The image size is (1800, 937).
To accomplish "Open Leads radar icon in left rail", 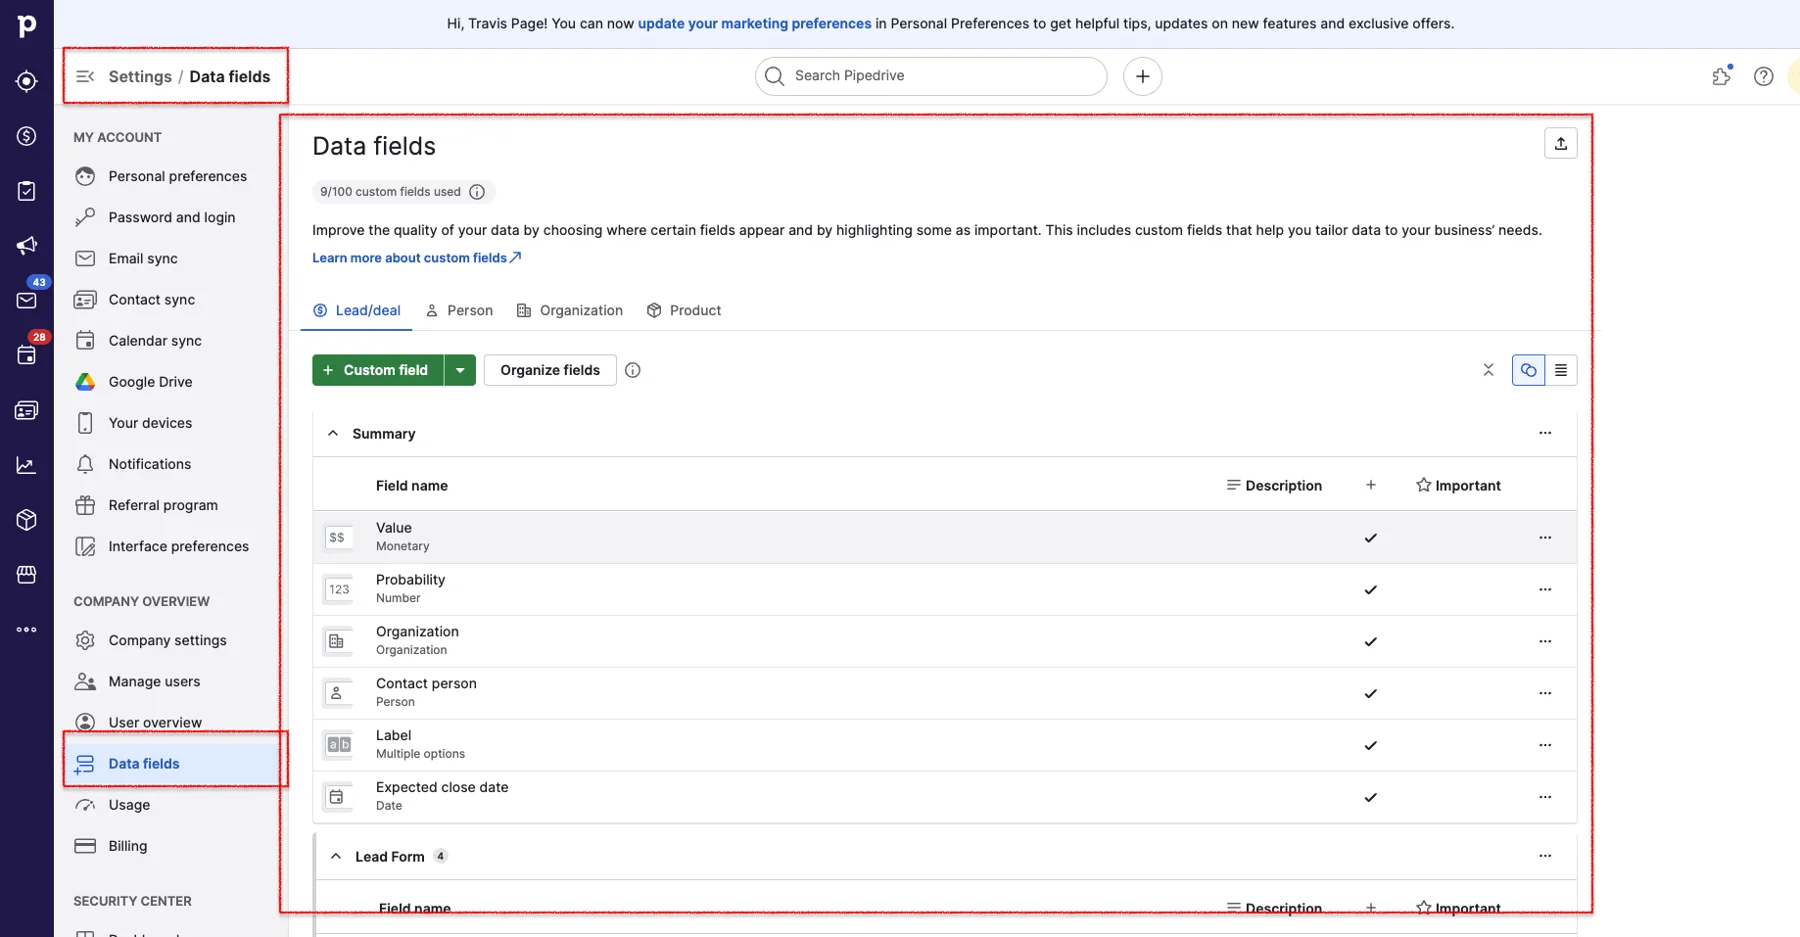I will [27, 81].
